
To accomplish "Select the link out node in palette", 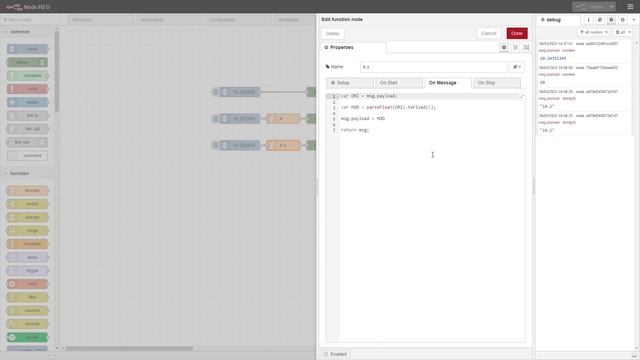I will point(27,142).
